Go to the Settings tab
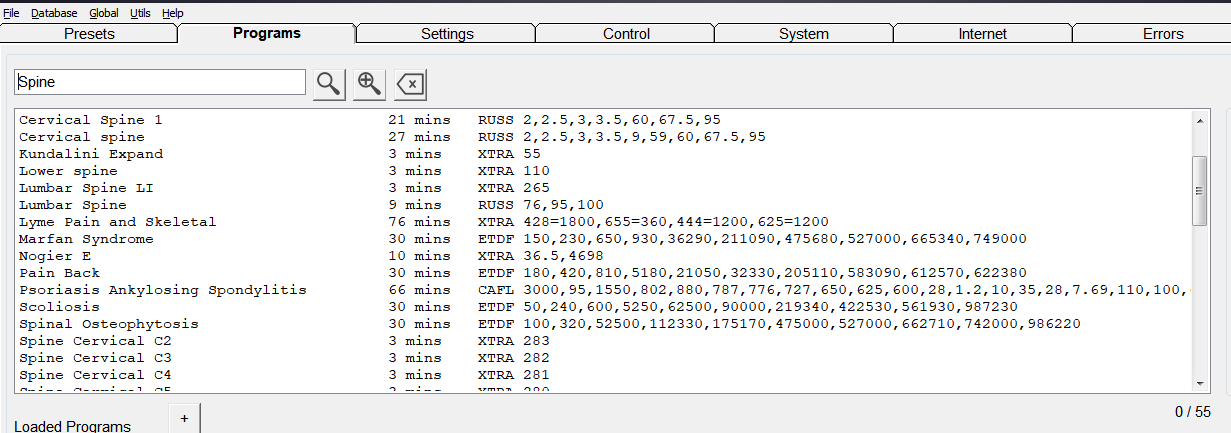The height and width of the screenshot is (433, 1231). click(447, 34)
